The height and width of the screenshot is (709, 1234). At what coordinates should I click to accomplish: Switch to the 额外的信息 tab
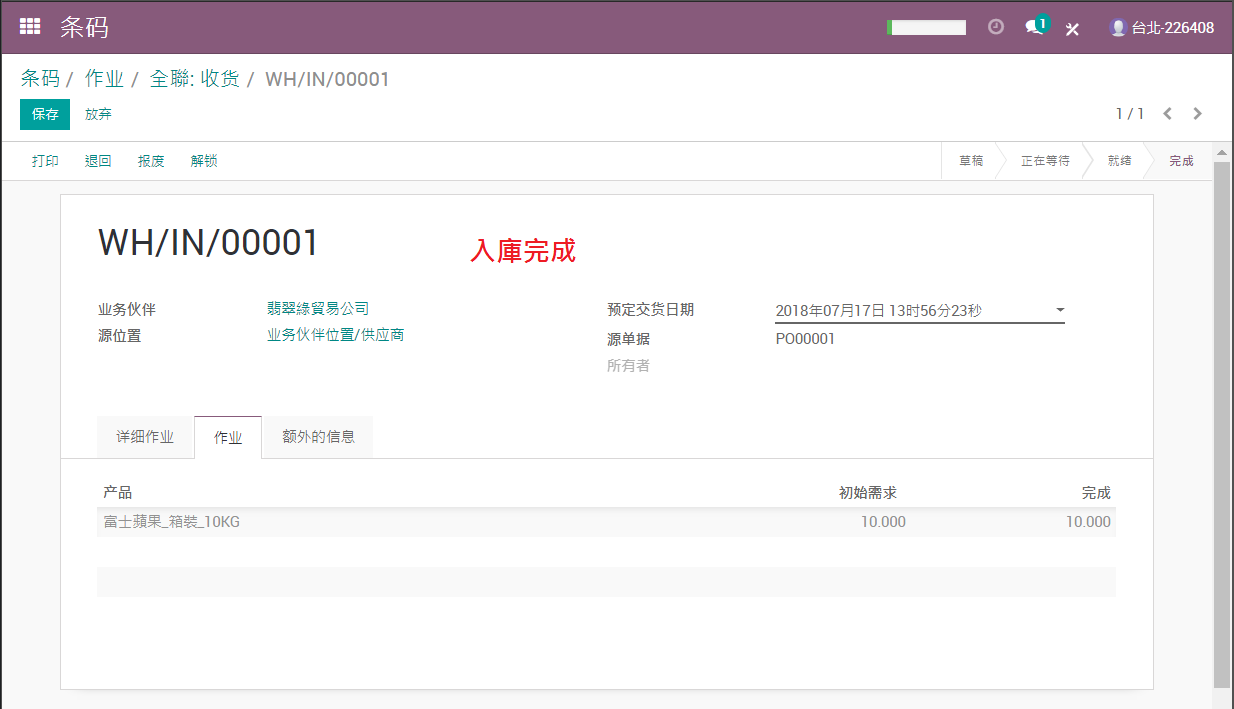point(318,437)
